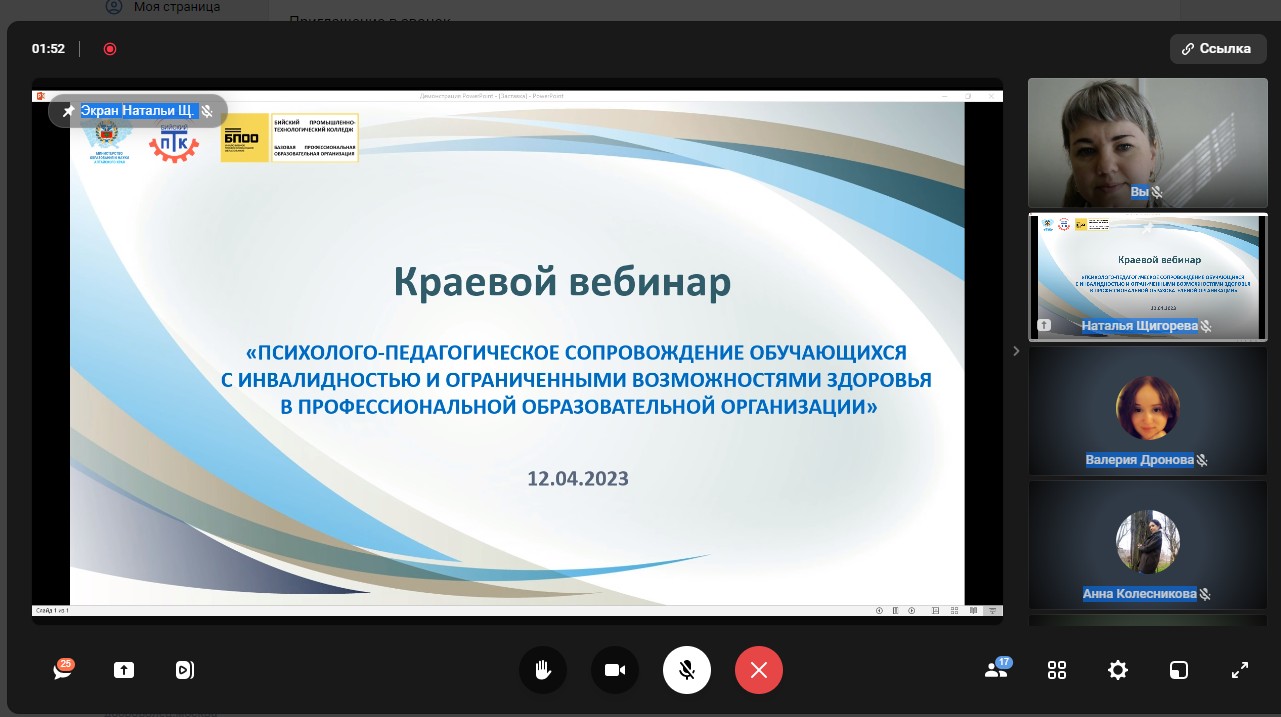Click Валерия Дронова's round avatar
This screenshot has height=717, width=1281.
coord(1147,408)
